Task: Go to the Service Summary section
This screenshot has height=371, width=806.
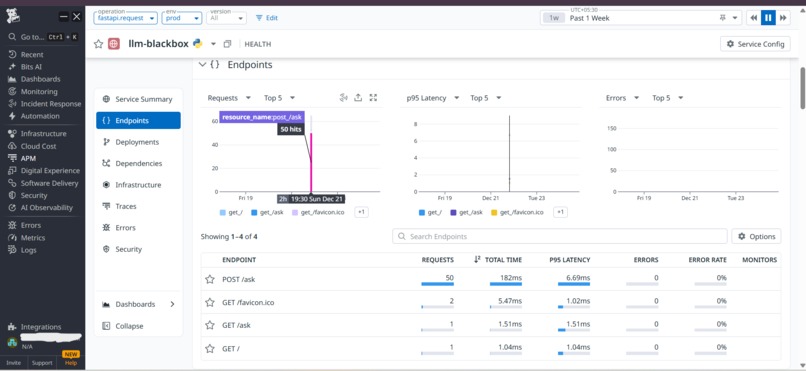Action: pos(138,99)
